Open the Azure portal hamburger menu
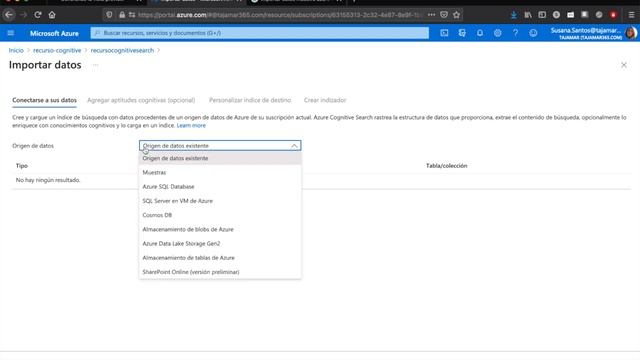Screen dimensions: 640x360 (11, 33)
